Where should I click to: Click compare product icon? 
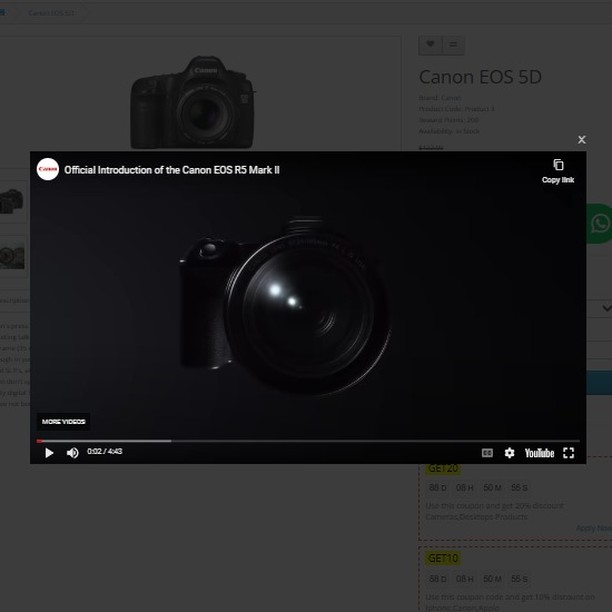(x=453, y=44)
